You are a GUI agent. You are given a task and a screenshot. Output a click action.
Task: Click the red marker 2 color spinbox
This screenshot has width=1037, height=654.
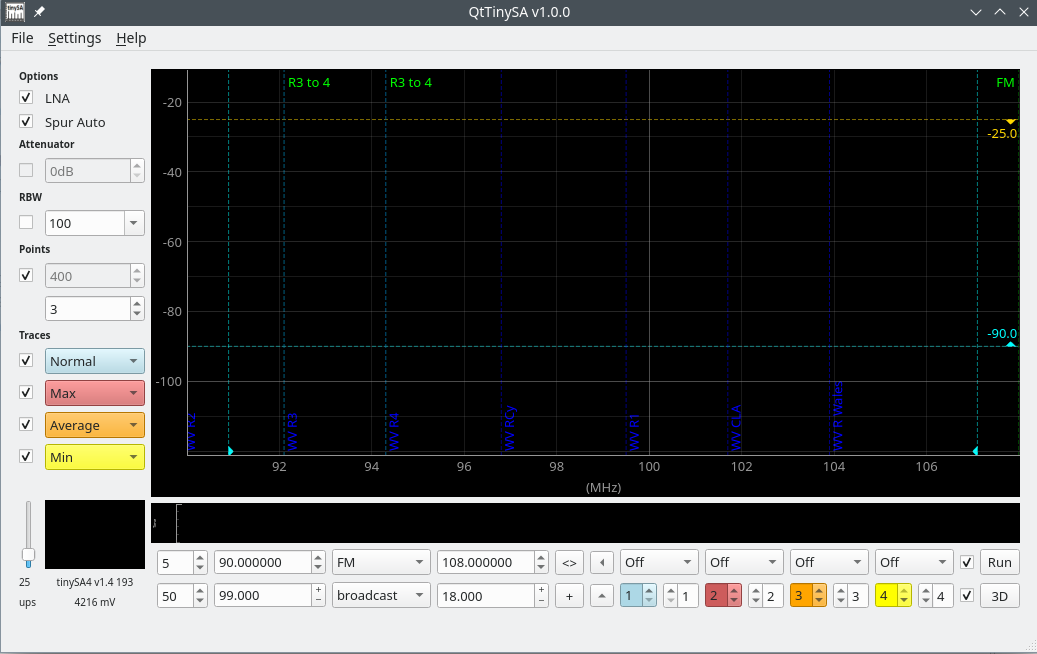coord(724,596)
